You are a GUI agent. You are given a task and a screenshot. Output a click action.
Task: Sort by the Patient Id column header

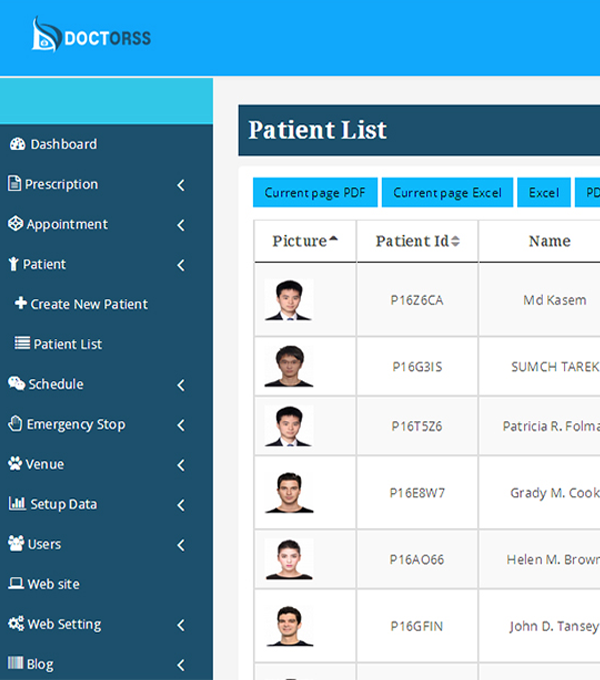(x=417, y=241)
